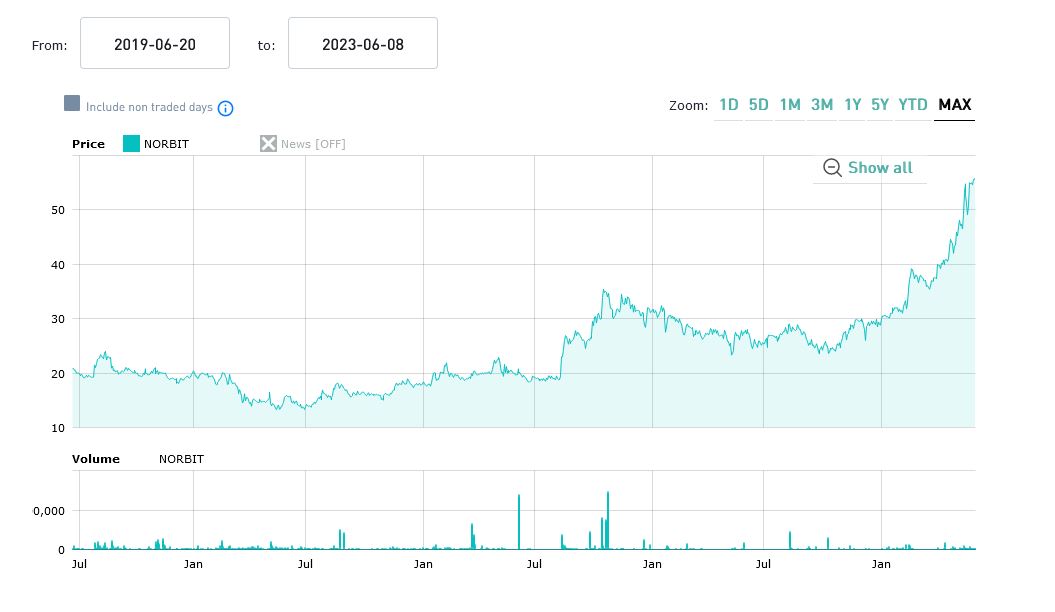This screenshot has width=1055, height=612.
Task: Toggle the News [OFF] label
Action: pyautogui.click(x=313, y=144)
